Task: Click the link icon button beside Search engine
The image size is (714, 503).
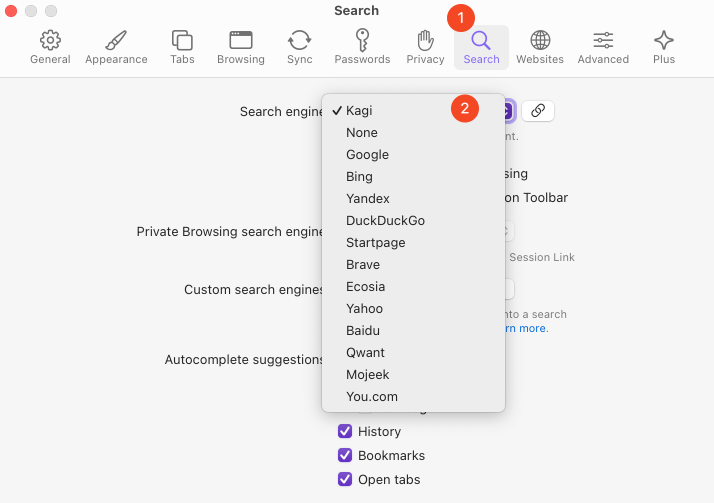Action: pyautogui.click(x=538, y=111)
